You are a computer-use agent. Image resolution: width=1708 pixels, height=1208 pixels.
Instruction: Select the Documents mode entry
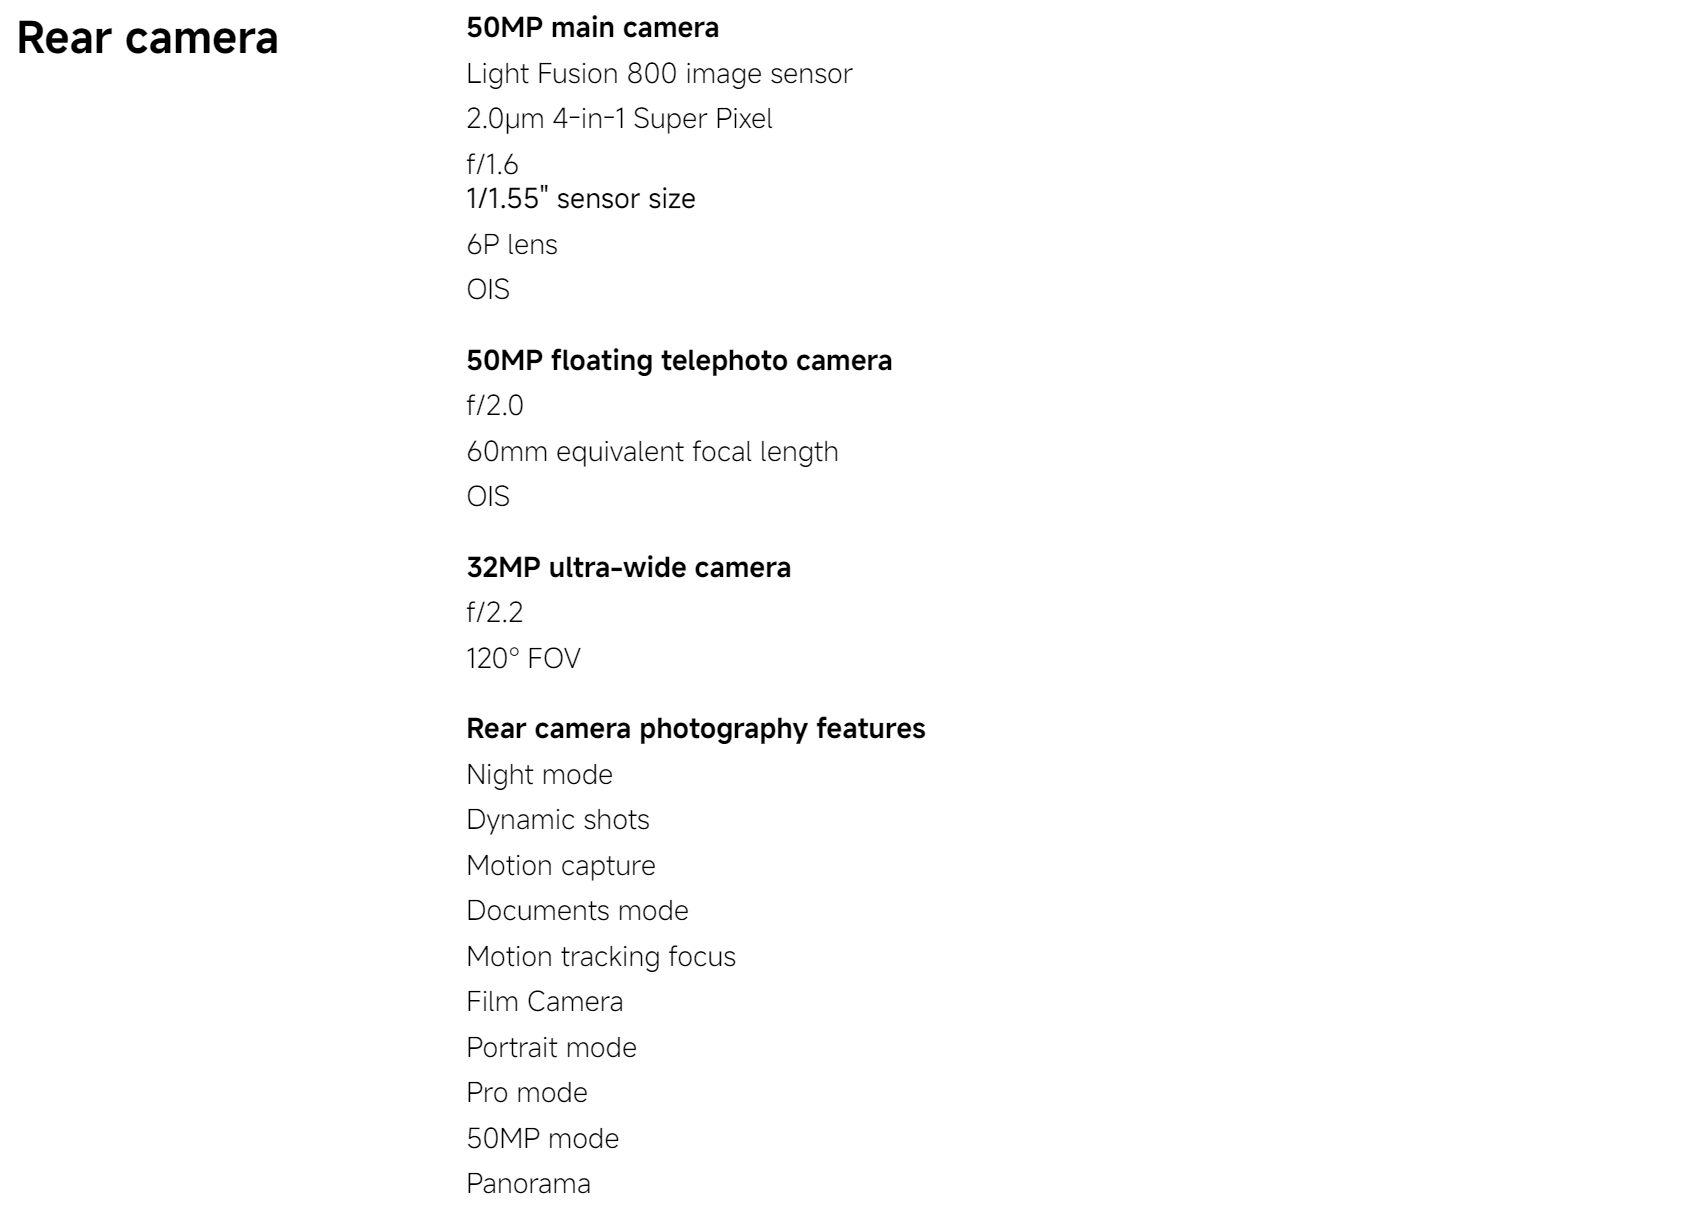pos(577,911)
